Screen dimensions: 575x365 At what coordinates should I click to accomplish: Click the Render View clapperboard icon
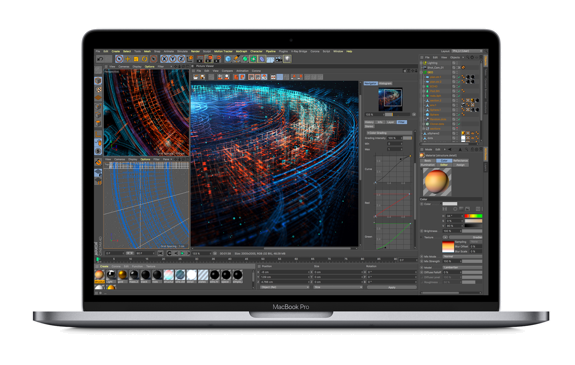200,59
